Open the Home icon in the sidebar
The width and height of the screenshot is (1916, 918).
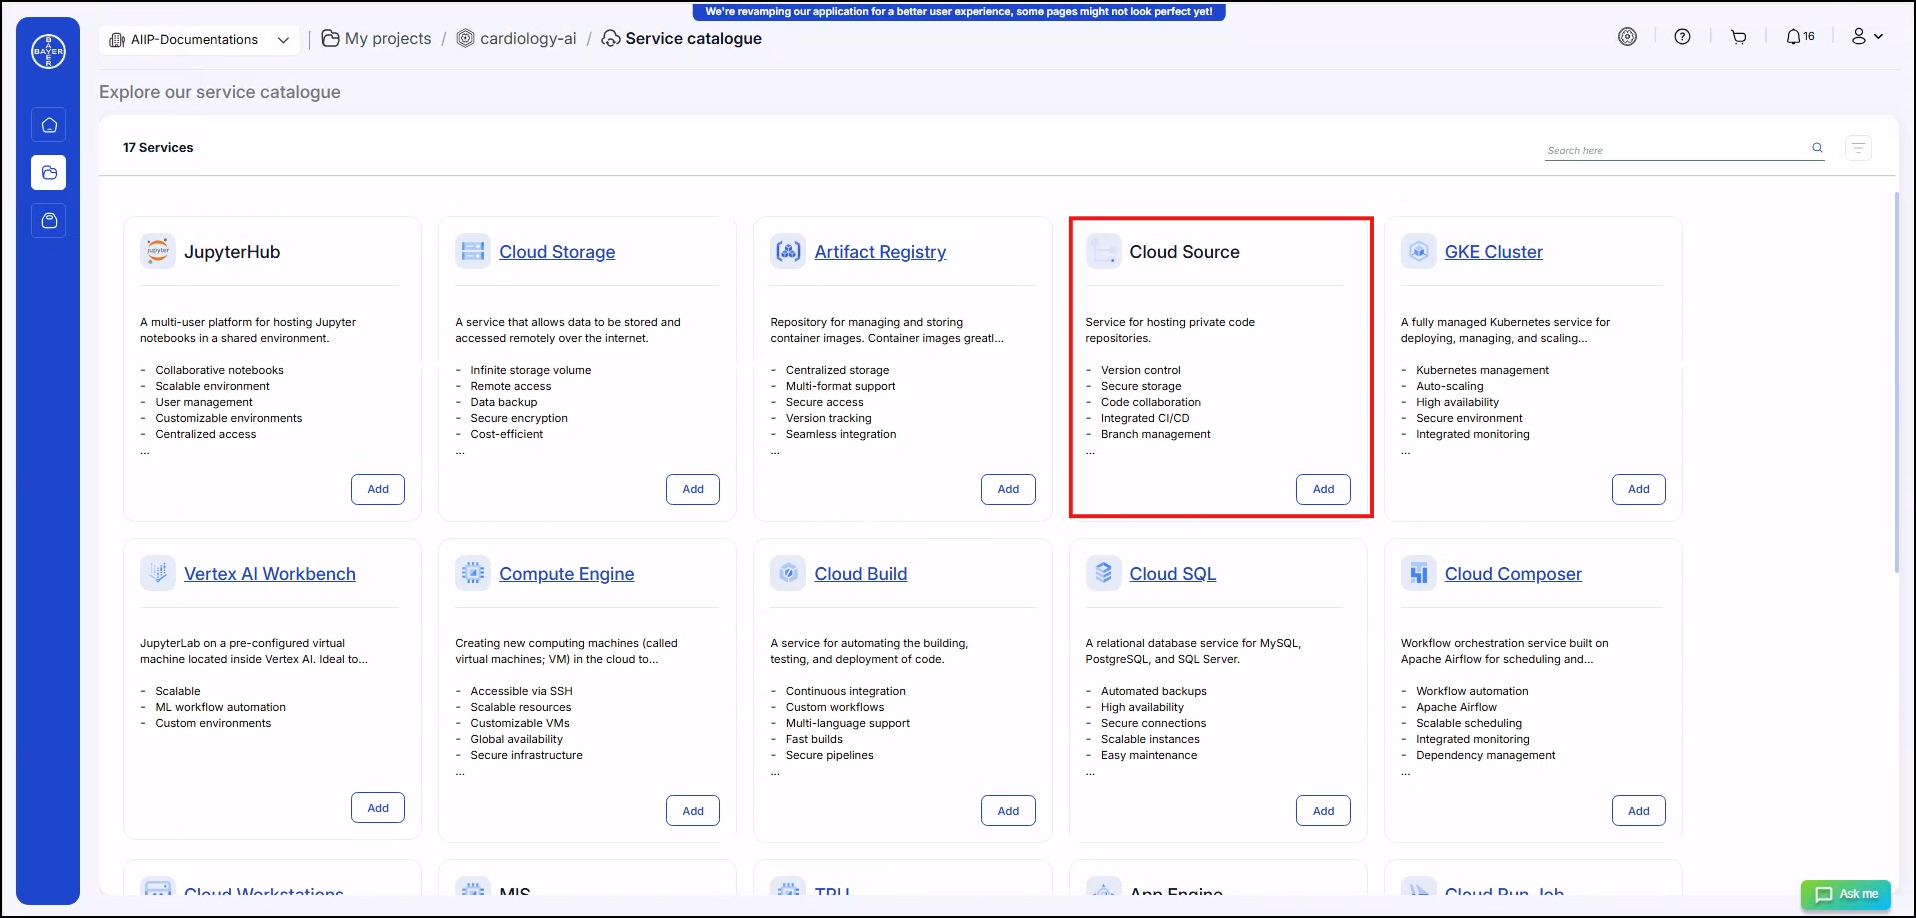[x=49, y=125]
